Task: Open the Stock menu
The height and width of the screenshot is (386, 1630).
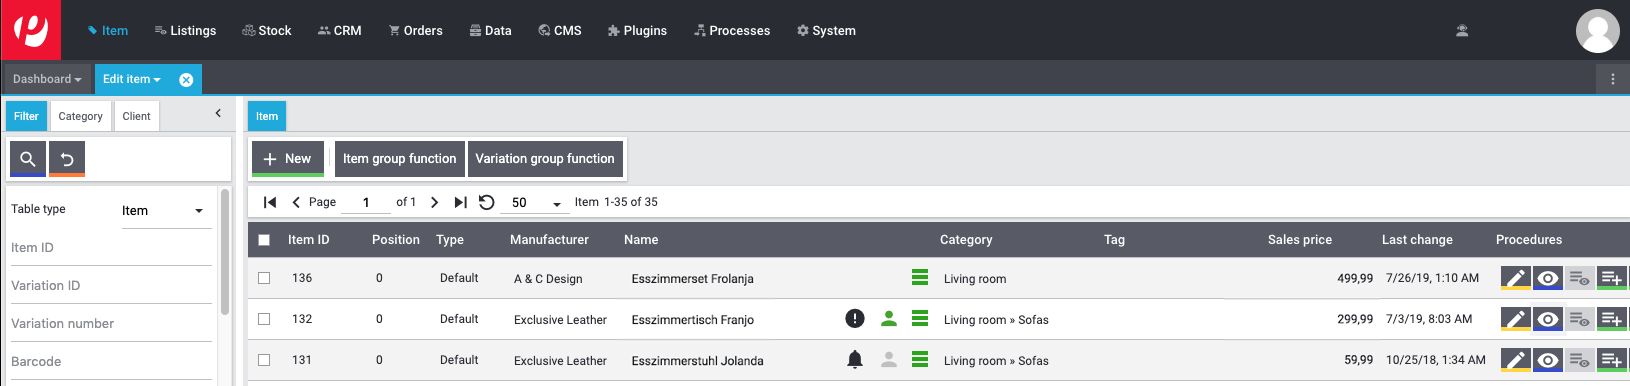Action: [x=267, y=31]
